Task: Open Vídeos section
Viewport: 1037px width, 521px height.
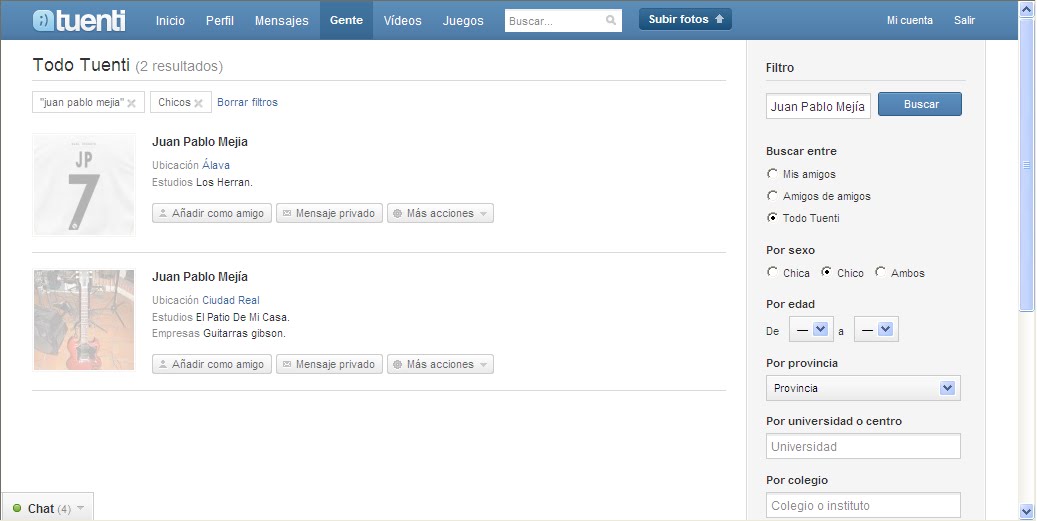Action: pos(402,20)
